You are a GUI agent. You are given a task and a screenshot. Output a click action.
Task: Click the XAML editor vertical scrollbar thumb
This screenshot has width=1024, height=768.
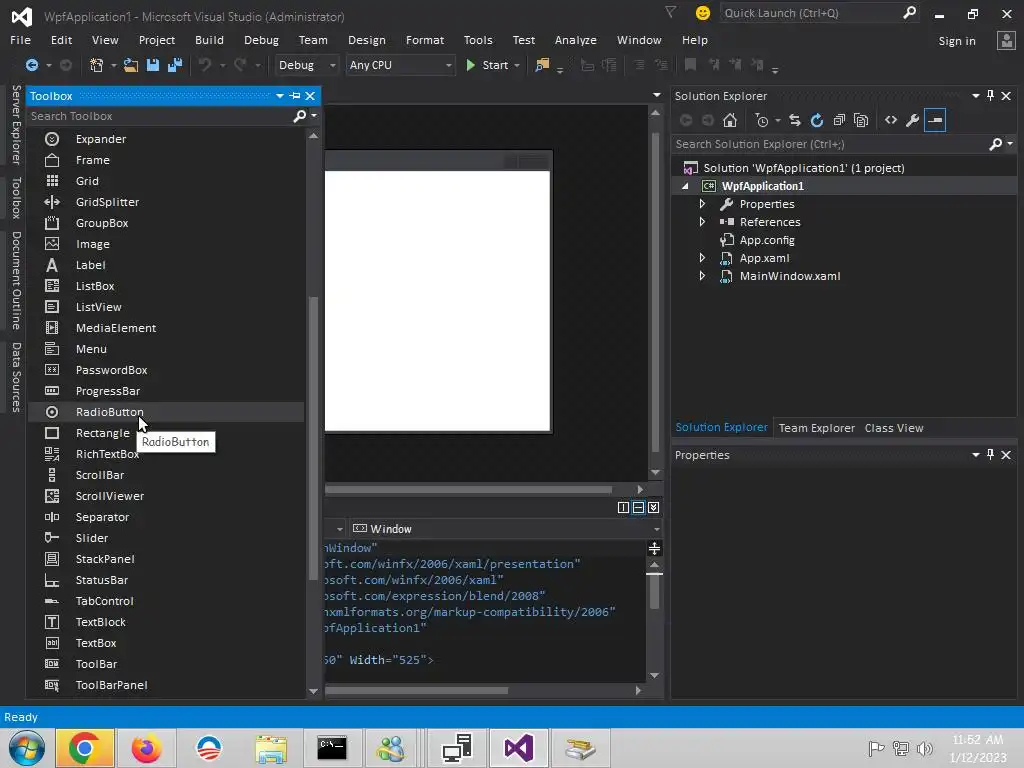pos(654,591)
